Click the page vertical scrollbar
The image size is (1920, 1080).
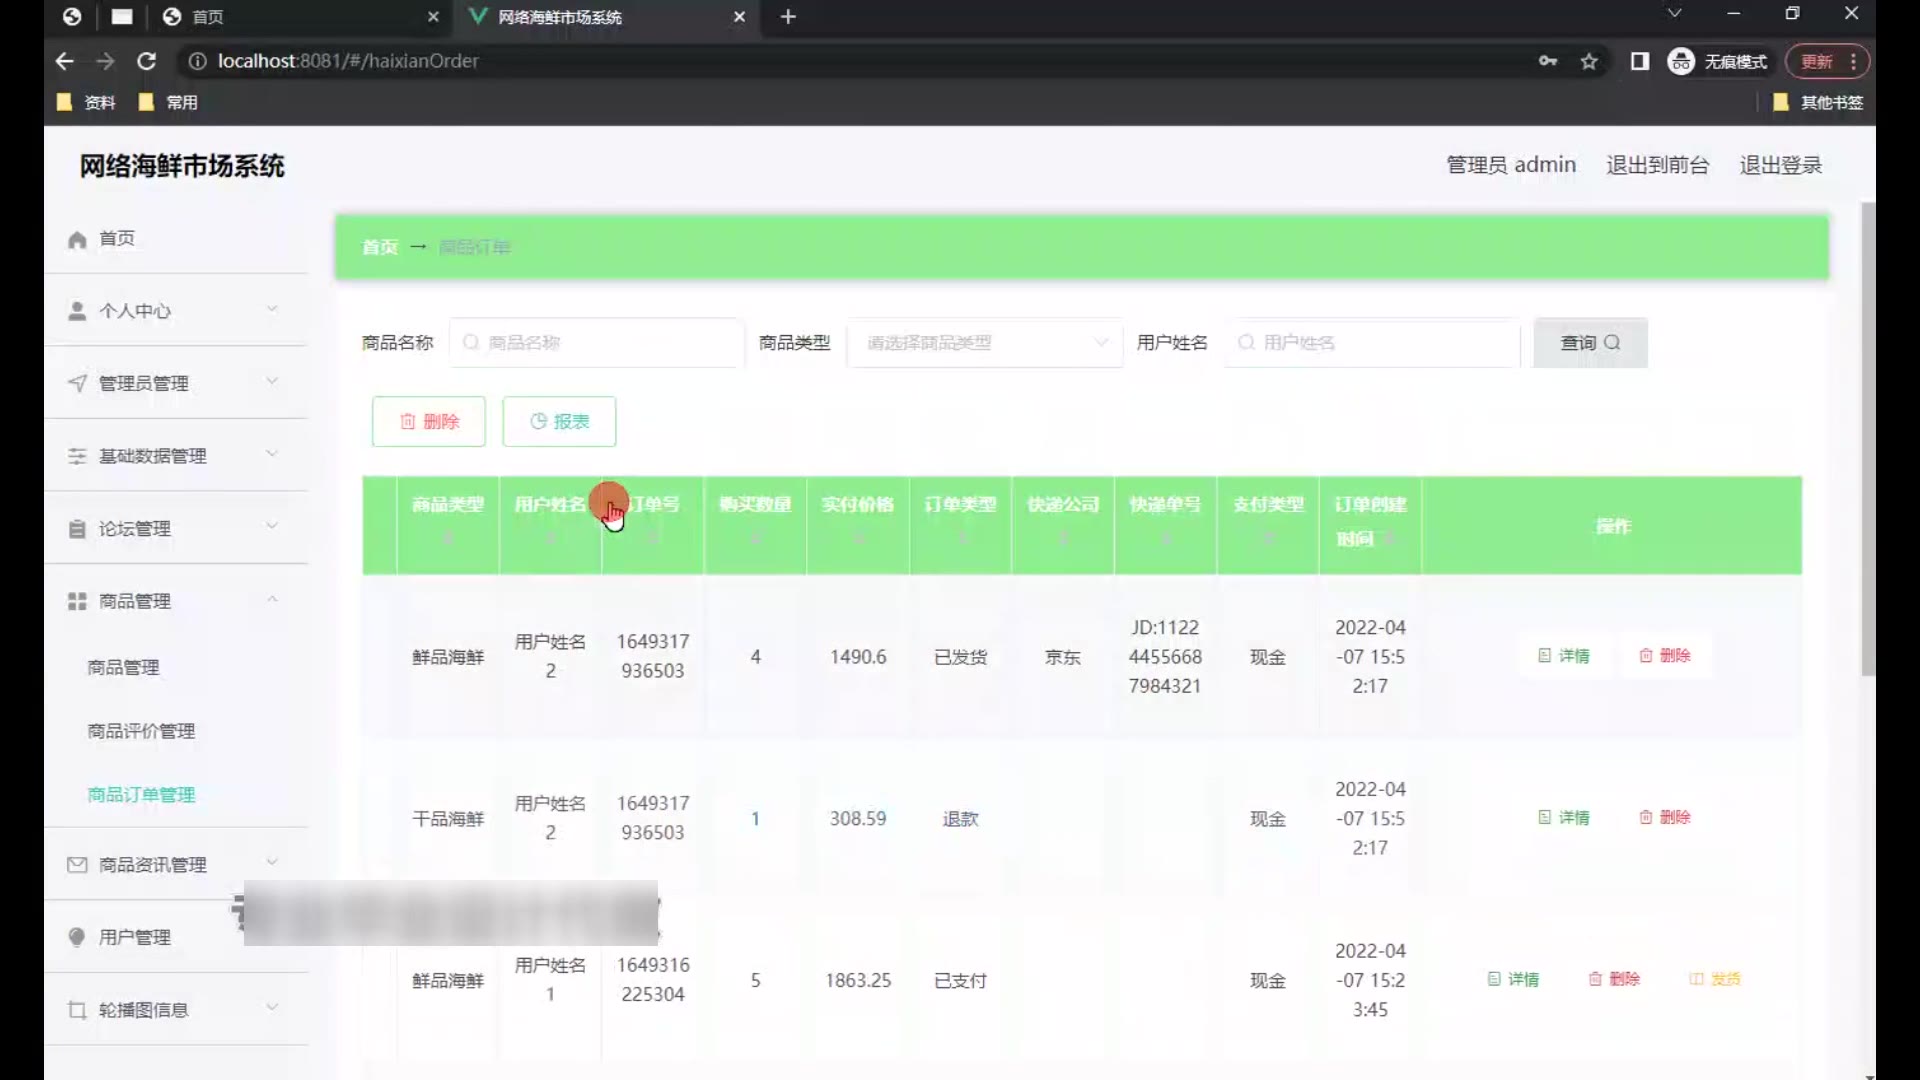(x=1867, y=440)
